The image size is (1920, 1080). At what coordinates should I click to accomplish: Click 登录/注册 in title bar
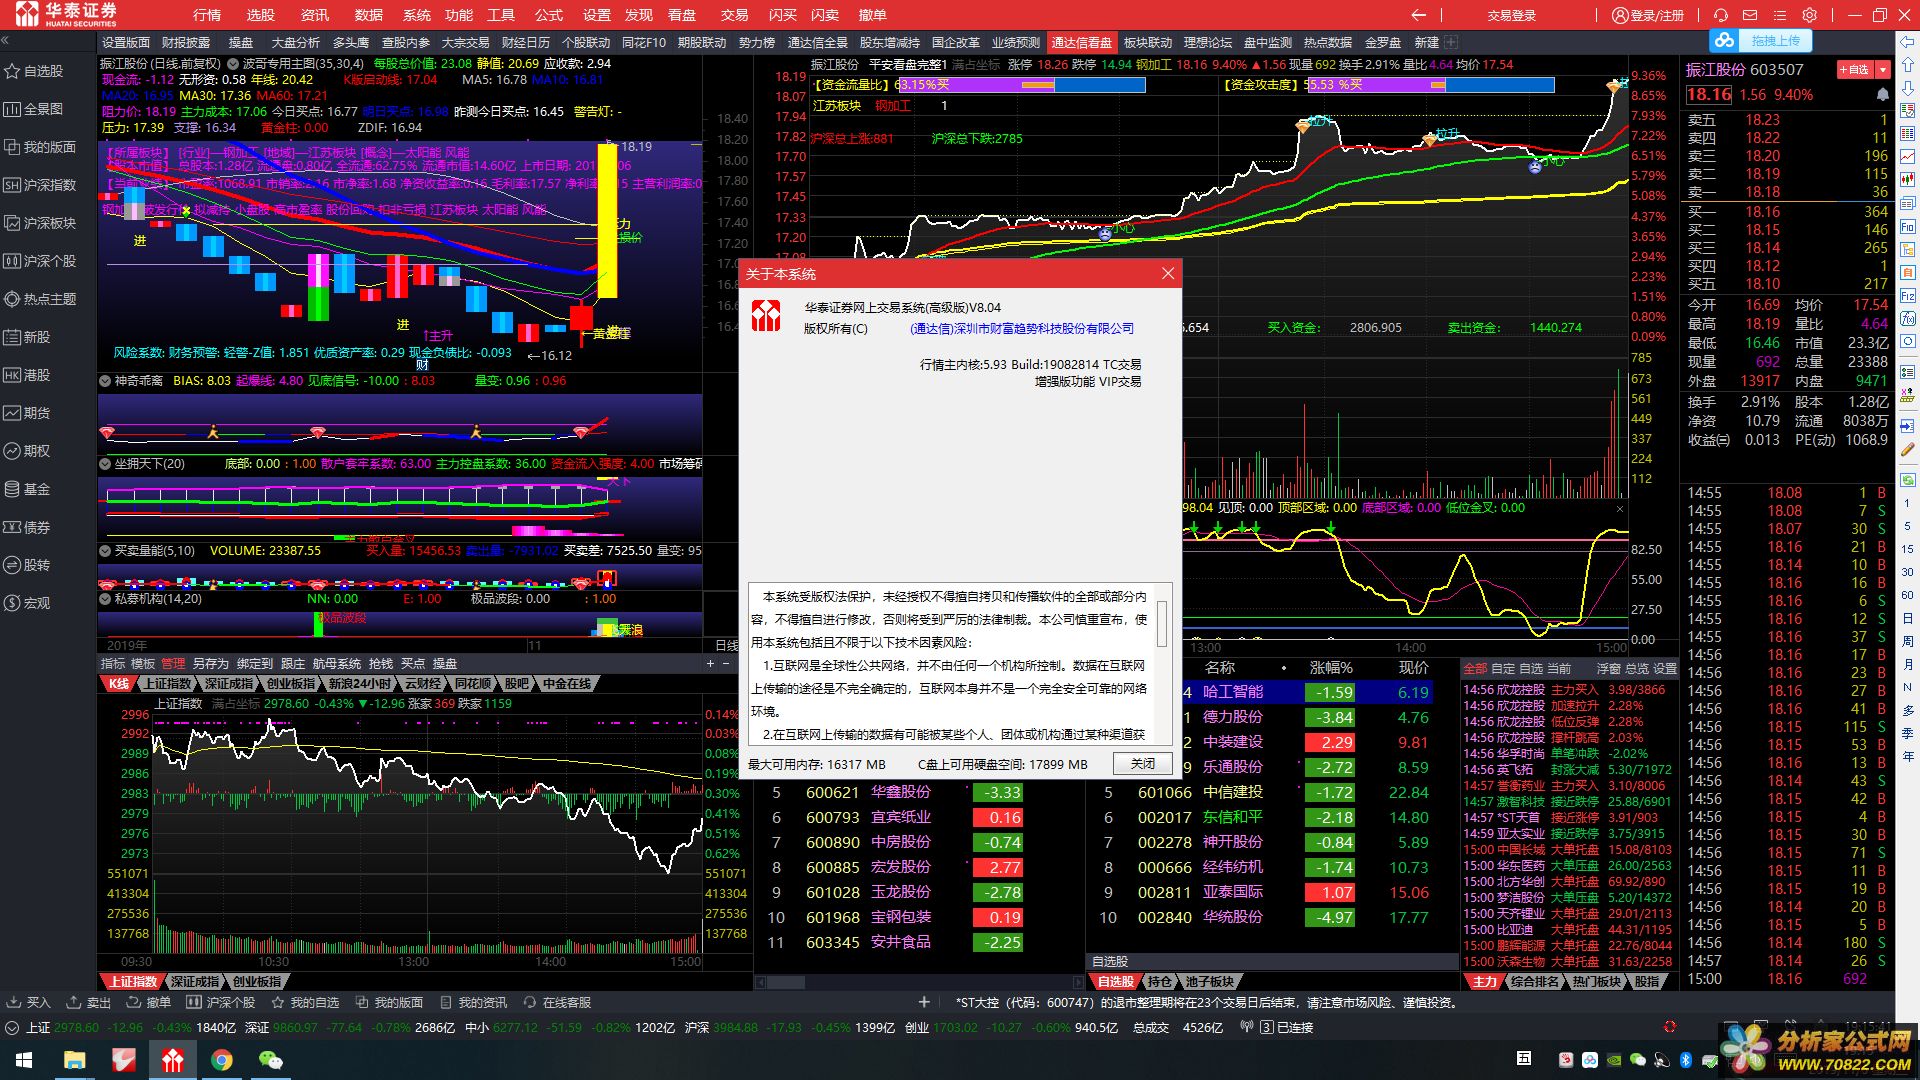coord(1648,15)
